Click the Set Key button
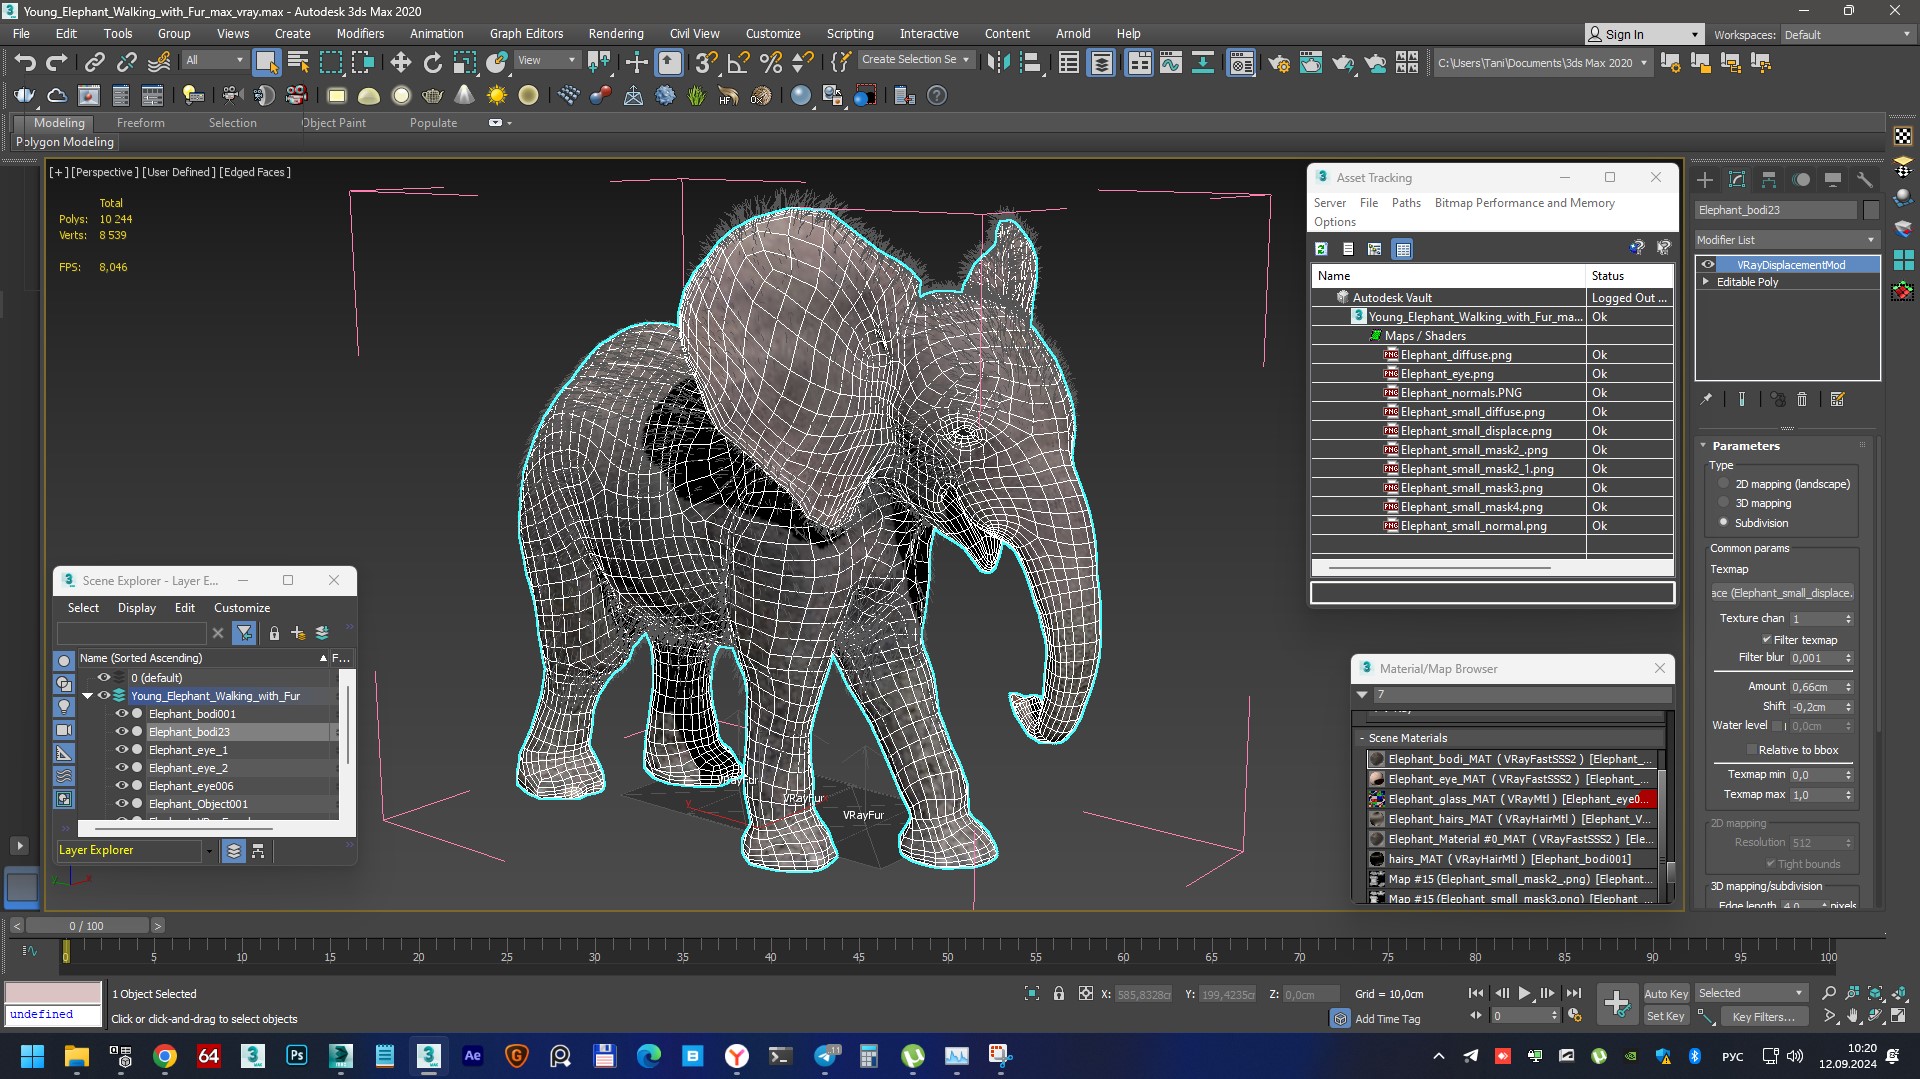This screenshot has width=1920, height=1079. pyautogui.click(x=1666, y=1016)
